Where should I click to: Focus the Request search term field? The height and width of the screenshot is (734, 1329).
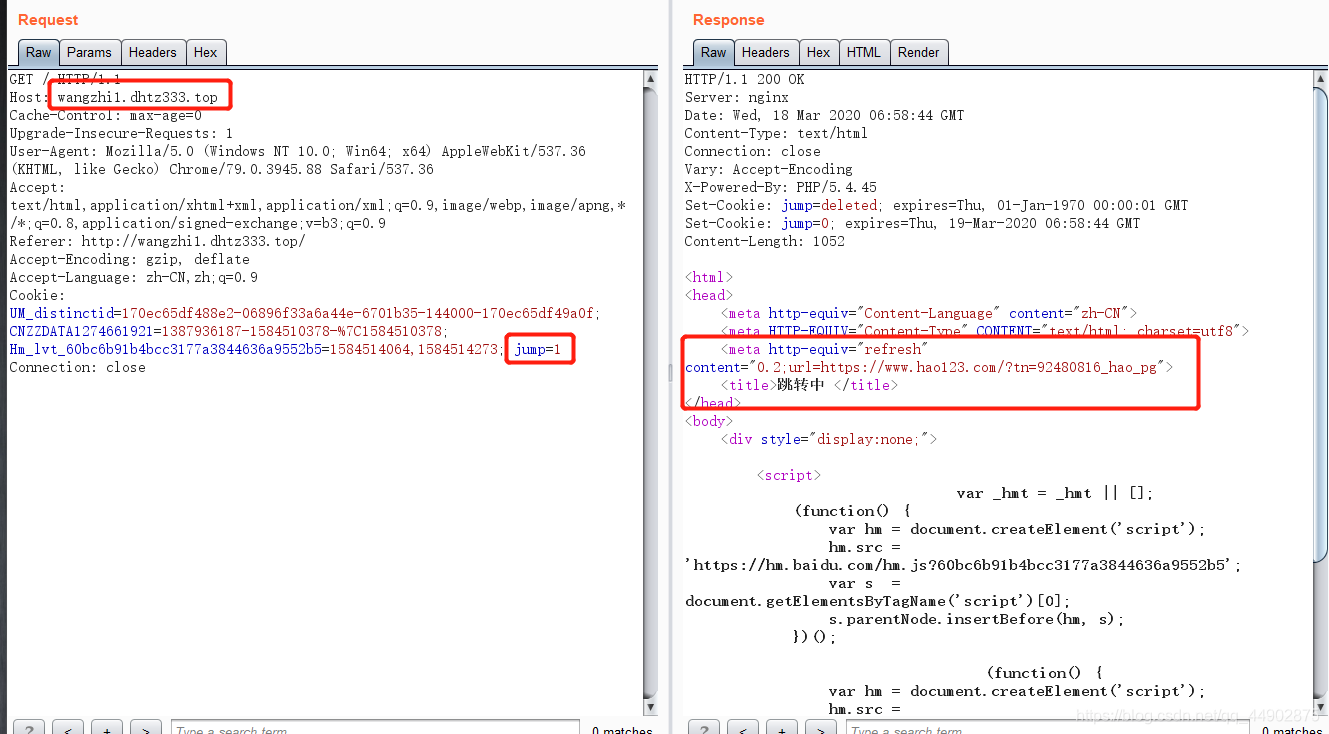point(375,728)
